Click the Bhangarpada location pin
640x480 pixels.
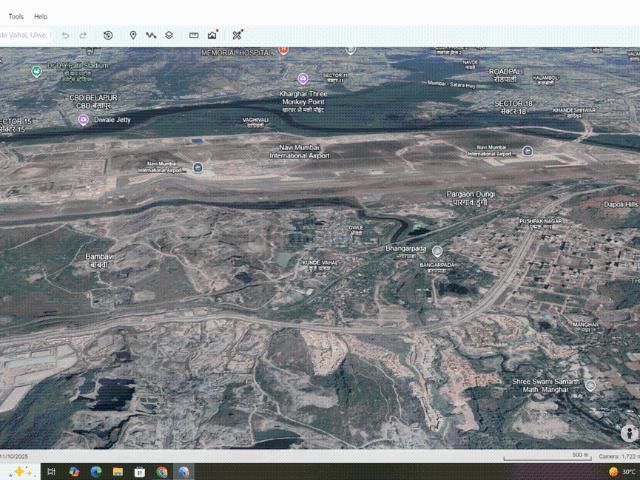point(437,251)
